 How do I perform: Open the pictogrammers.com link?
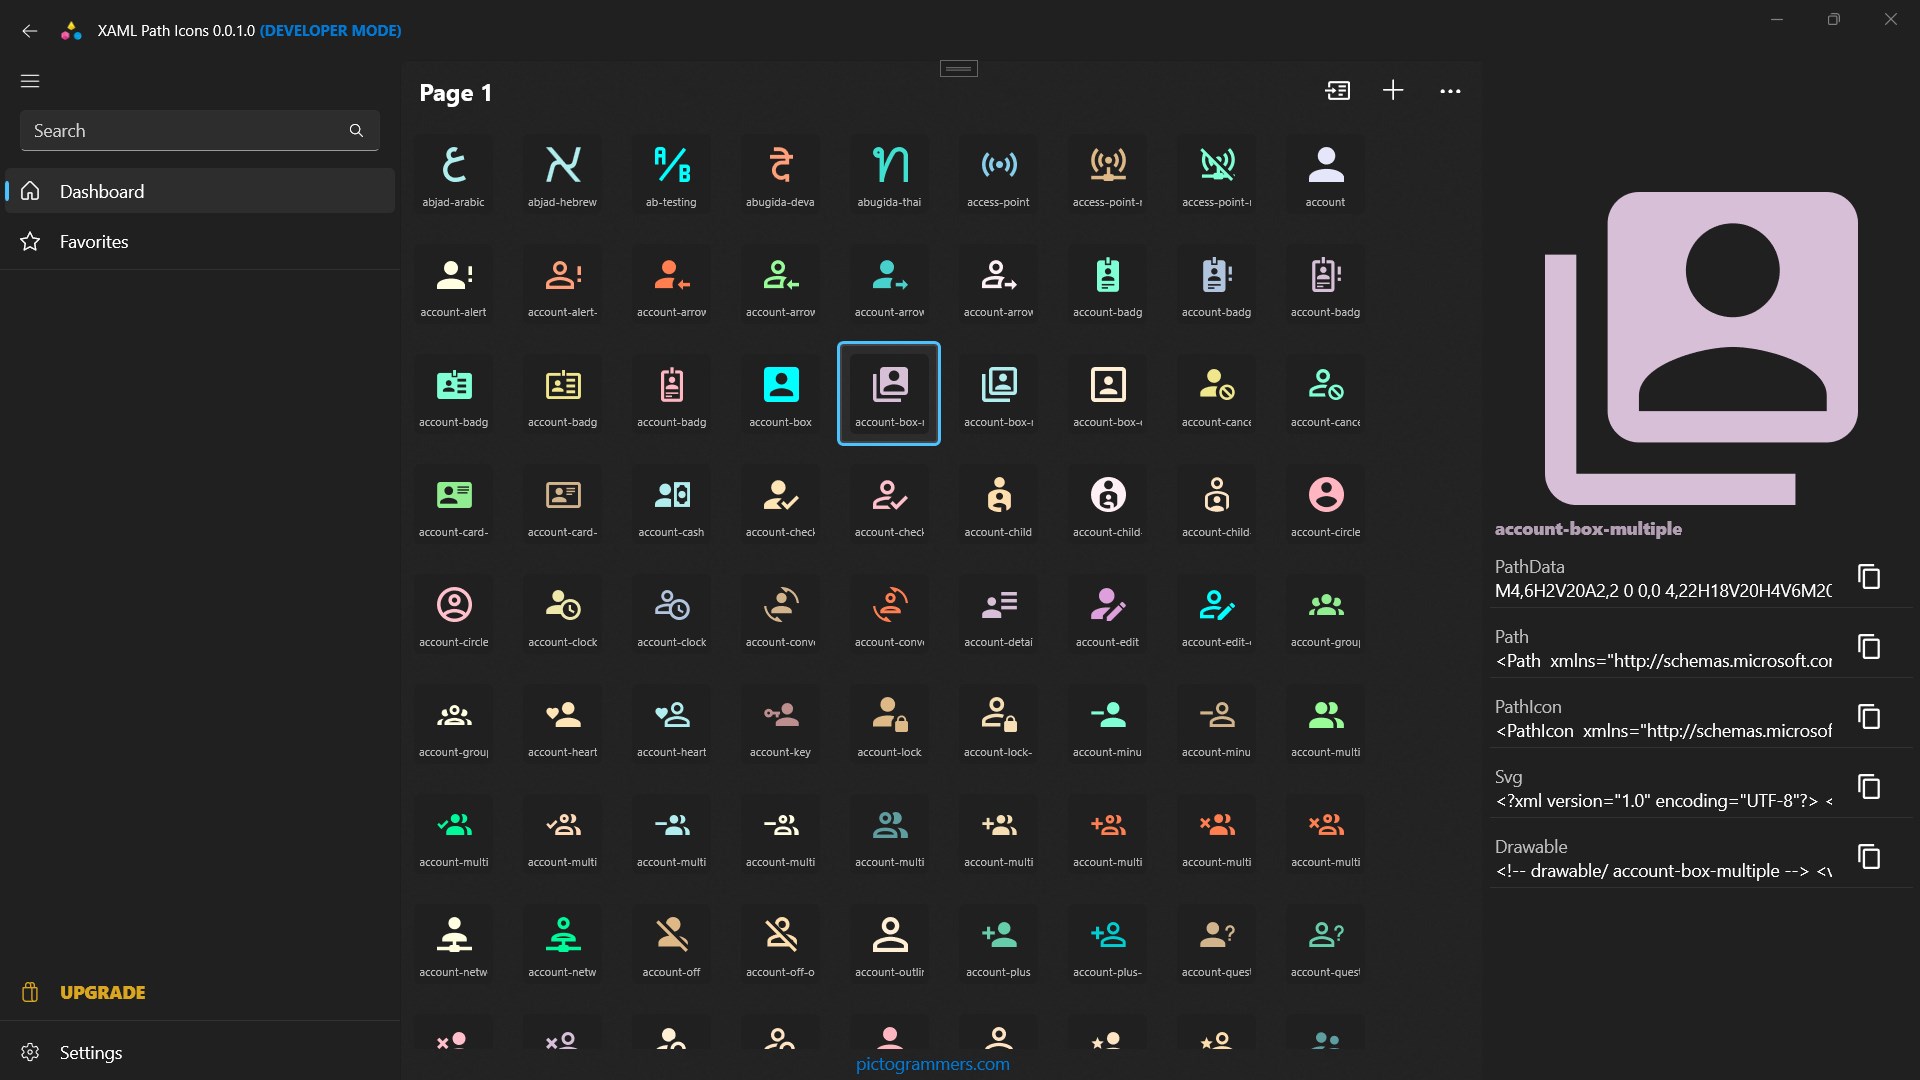[x=932, y=1064]
